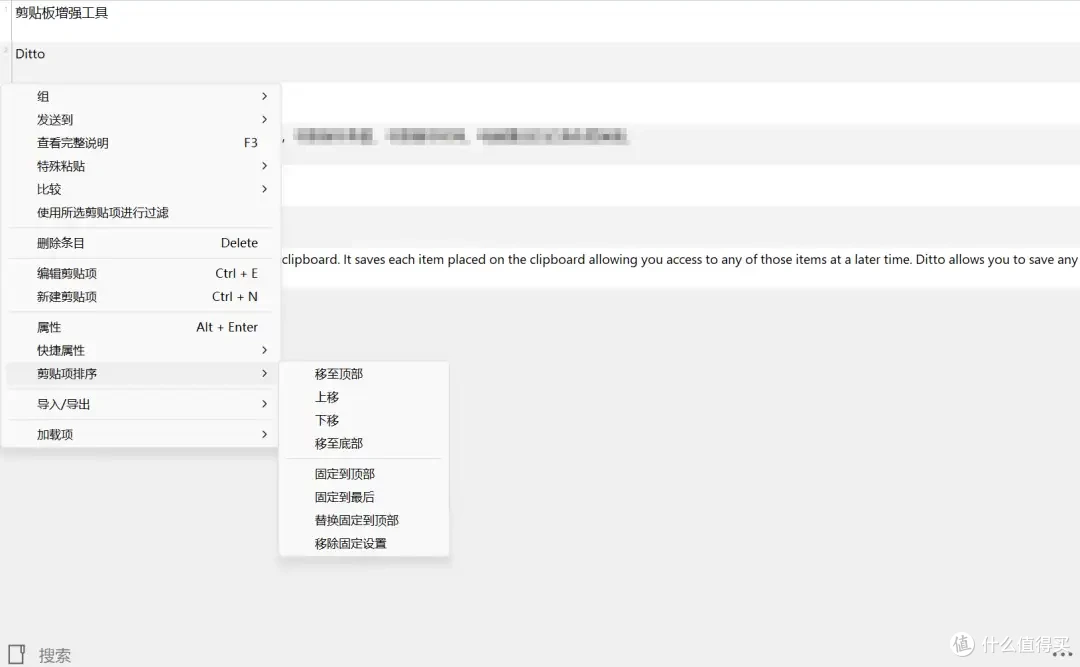Viewport: 1080px width, 667px height.
Task: Click the chevron beside 导入/导出
Action: pos(264,404)
